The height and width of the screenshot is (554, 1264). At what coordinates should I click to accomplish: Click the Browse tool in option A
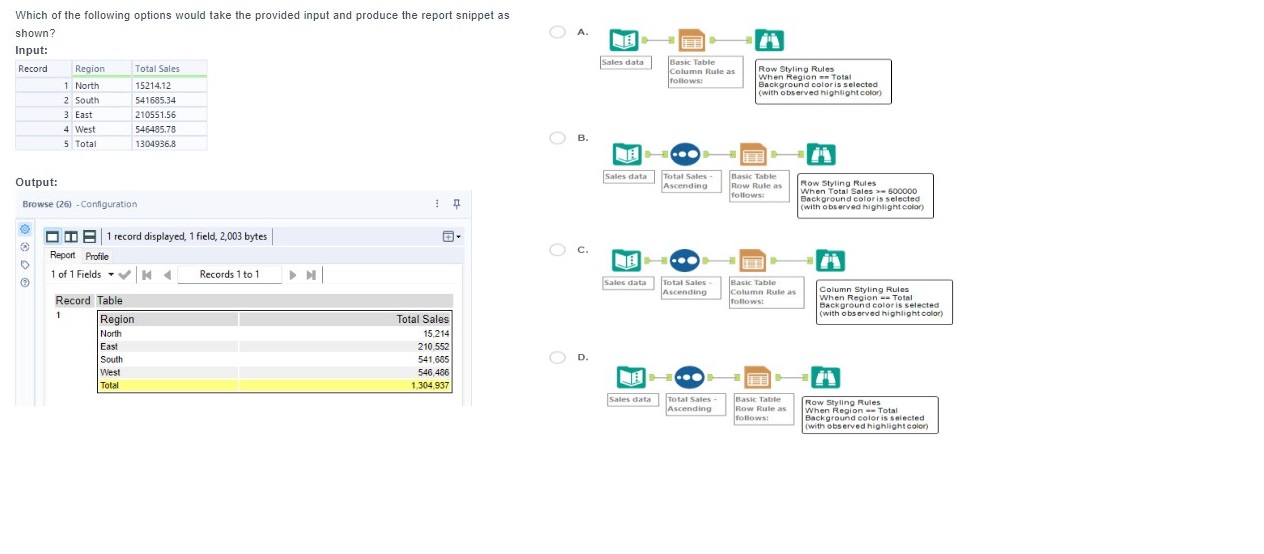click(x=769, y=41)
